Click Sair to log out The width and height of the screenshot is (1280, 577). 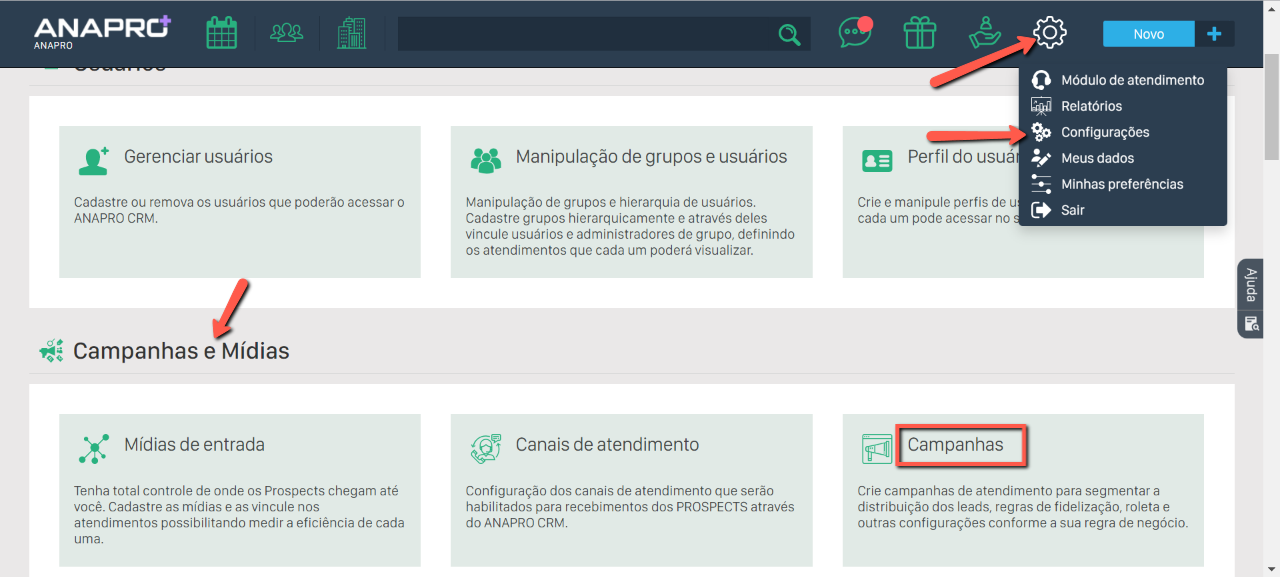(x=1072, y=210)
